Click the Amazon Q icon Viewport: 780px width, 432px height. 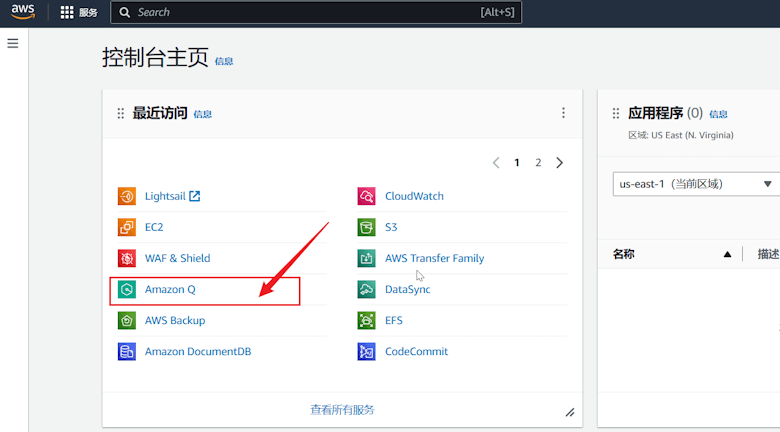coord(127,289)
